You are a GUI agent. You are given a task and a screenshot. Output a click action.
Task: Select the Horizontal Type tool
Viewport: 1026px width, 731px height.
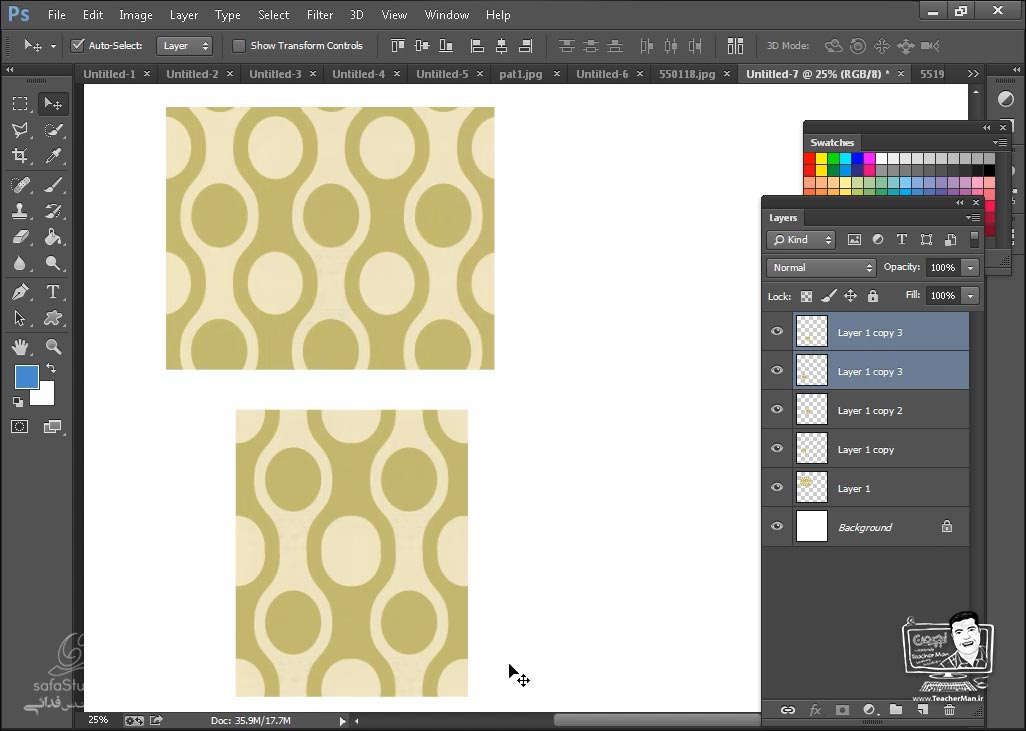53,292
